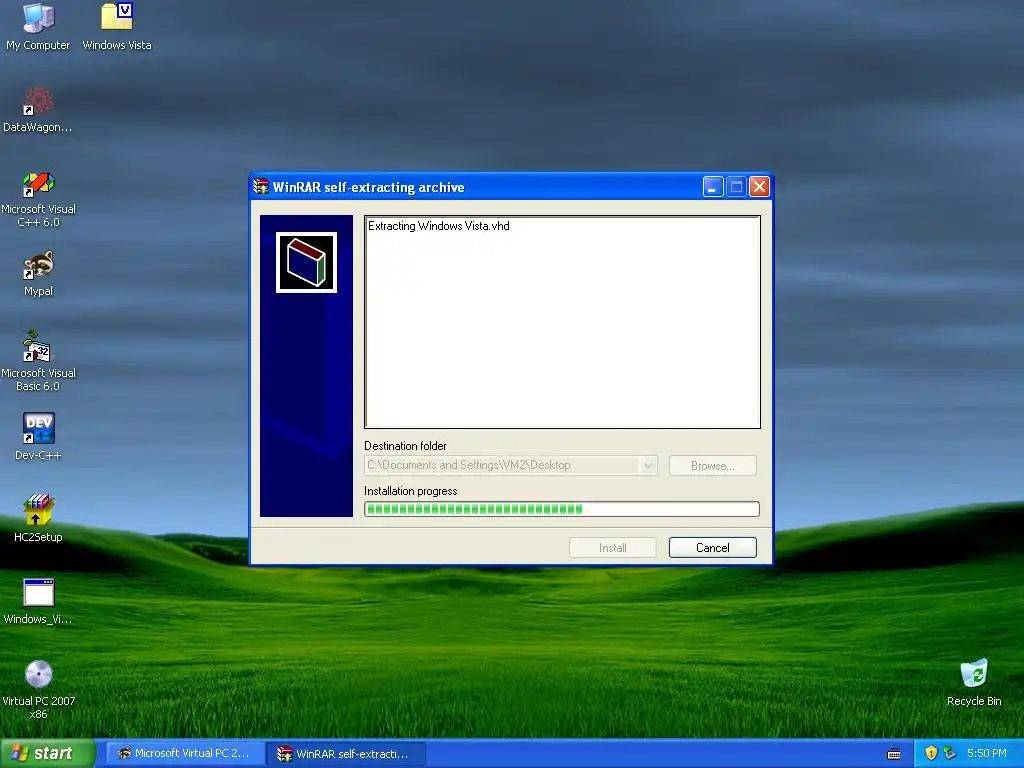Click the Browse... button

click(x=712, y=466)
